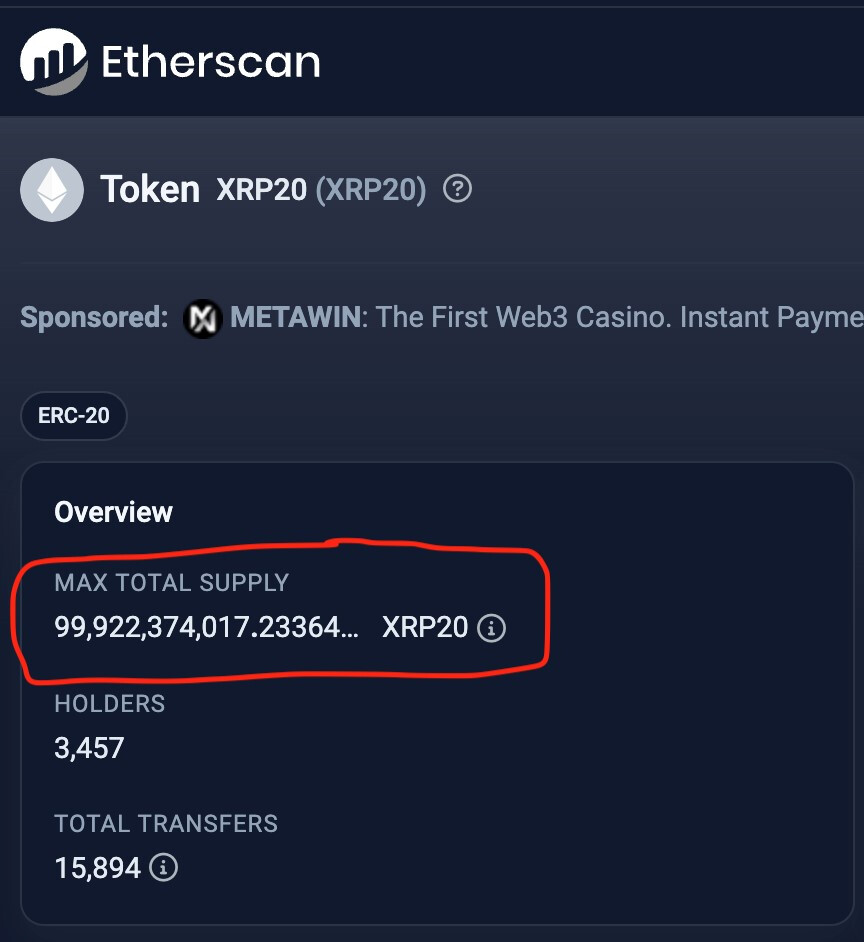Click the ERC-20 badge

pyautogui.click(x=73, y=416)
